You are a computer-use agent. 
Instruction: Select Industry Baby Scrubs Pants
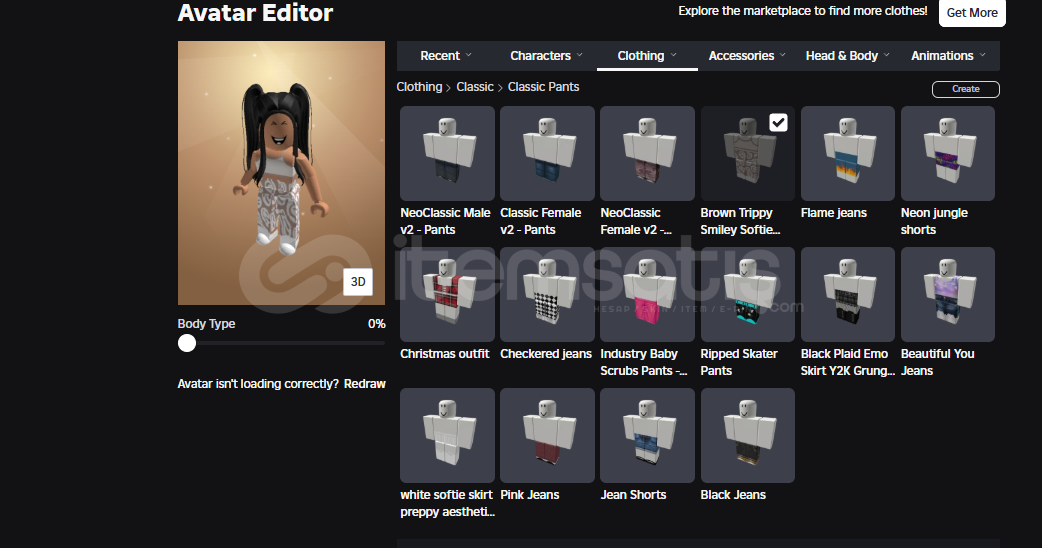coord(647,294)
